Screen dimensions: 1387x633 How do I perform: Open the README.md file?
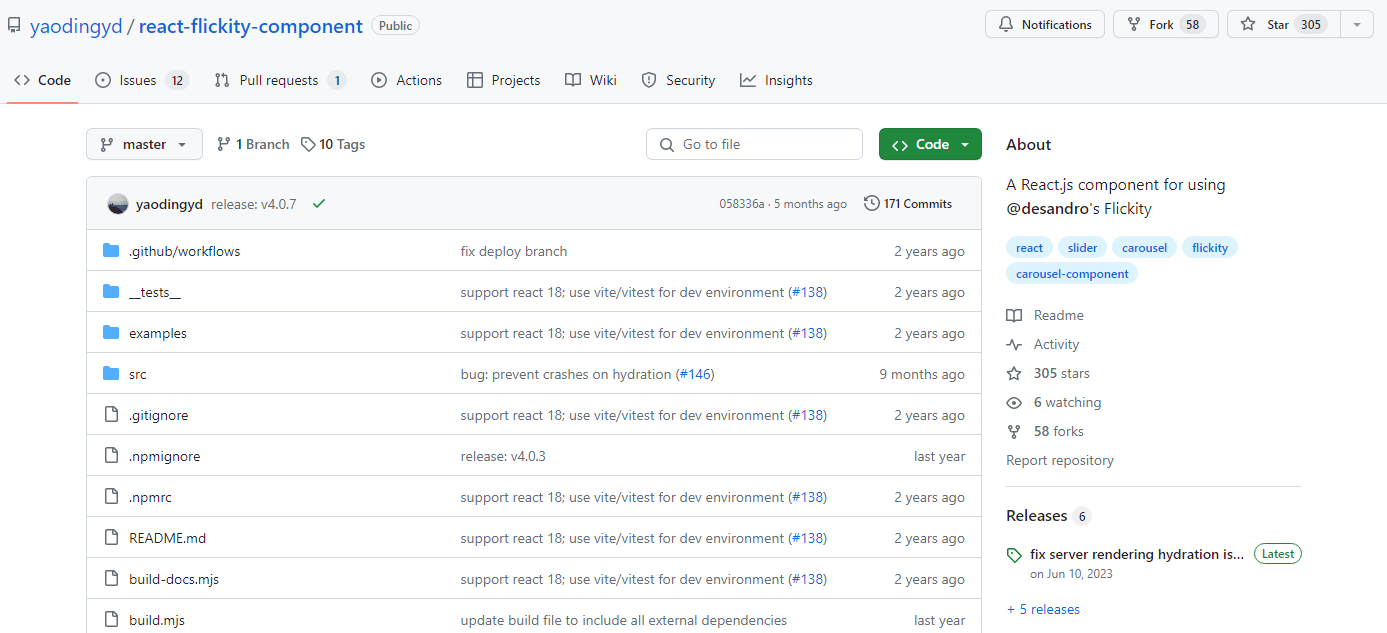(167, 538)
